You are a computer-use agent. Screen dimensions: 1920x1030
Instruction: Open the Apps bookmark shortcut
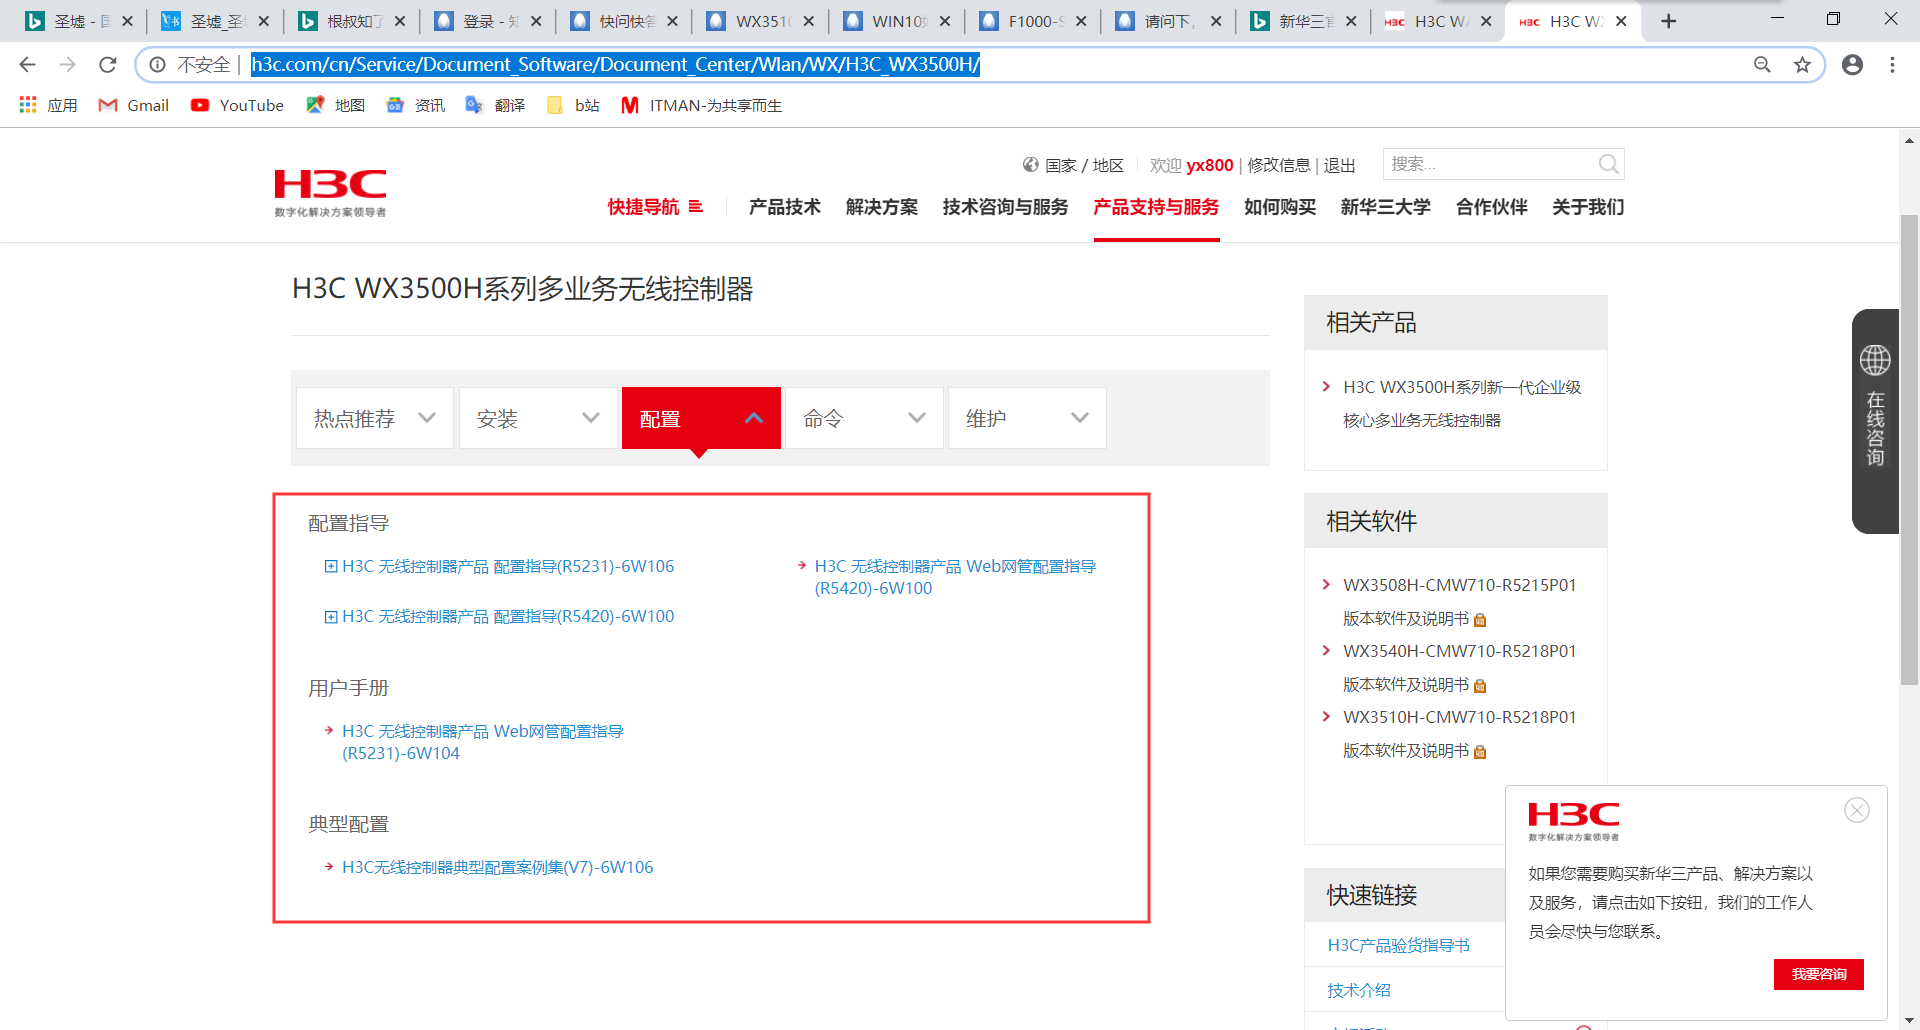[48, 105]
